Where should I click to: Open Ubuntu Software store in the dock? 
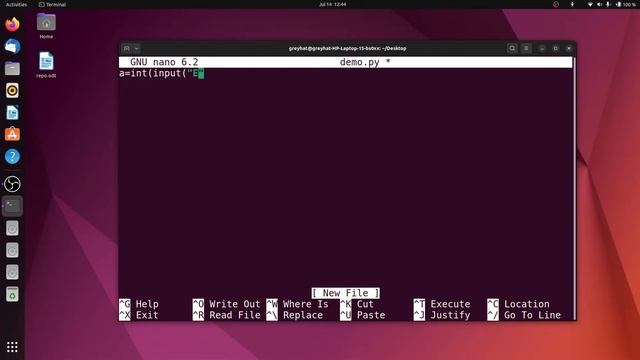coord(12,134)
